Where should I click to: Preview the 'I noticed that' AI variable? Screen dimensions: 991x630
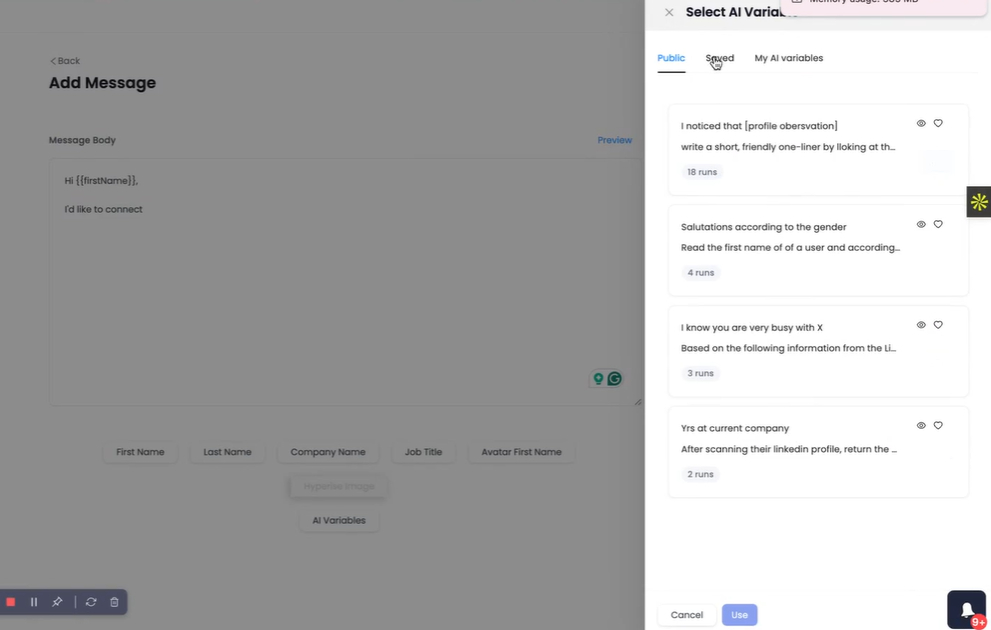(x=921, y=123)
